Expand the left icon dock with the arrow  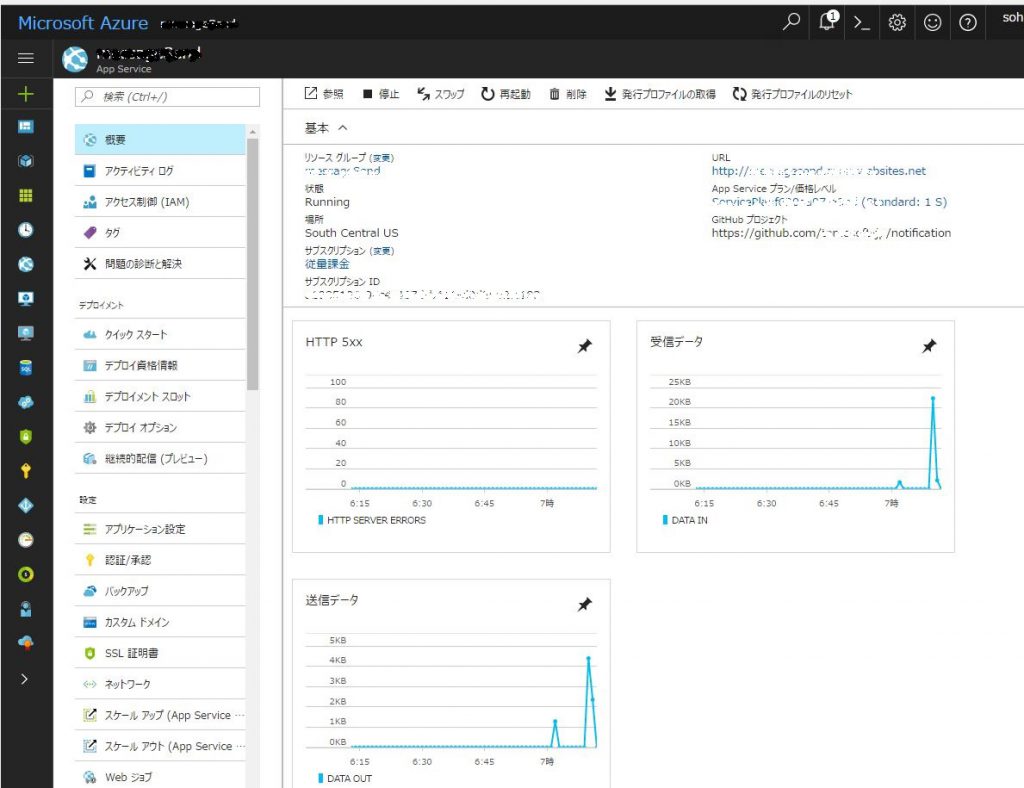click(x=26, y=680)
